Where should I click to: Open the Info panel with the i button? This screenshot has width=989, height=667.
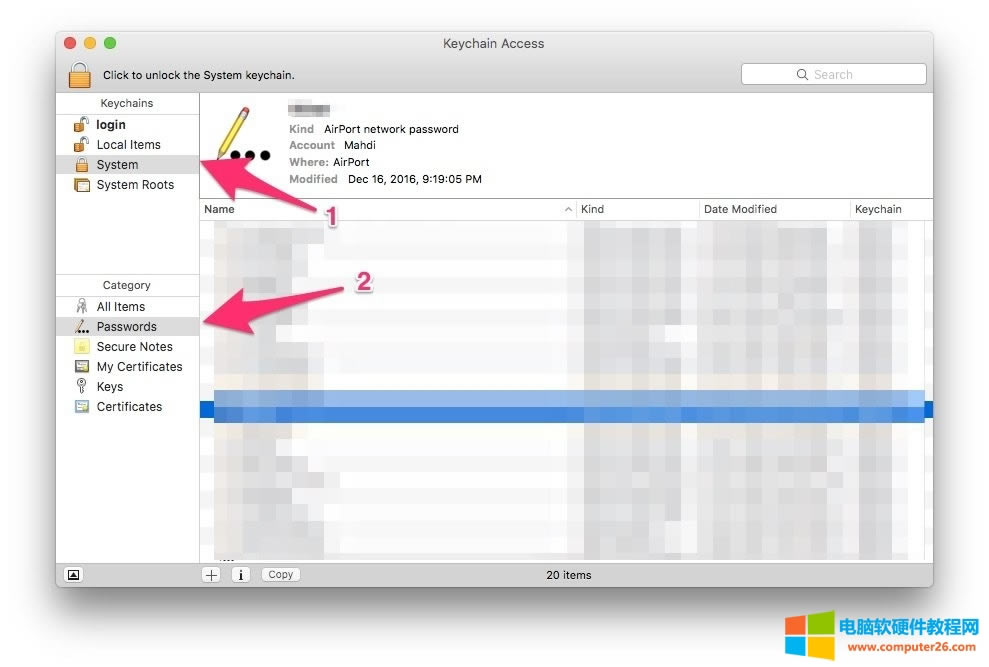click(x=240, y=574)
